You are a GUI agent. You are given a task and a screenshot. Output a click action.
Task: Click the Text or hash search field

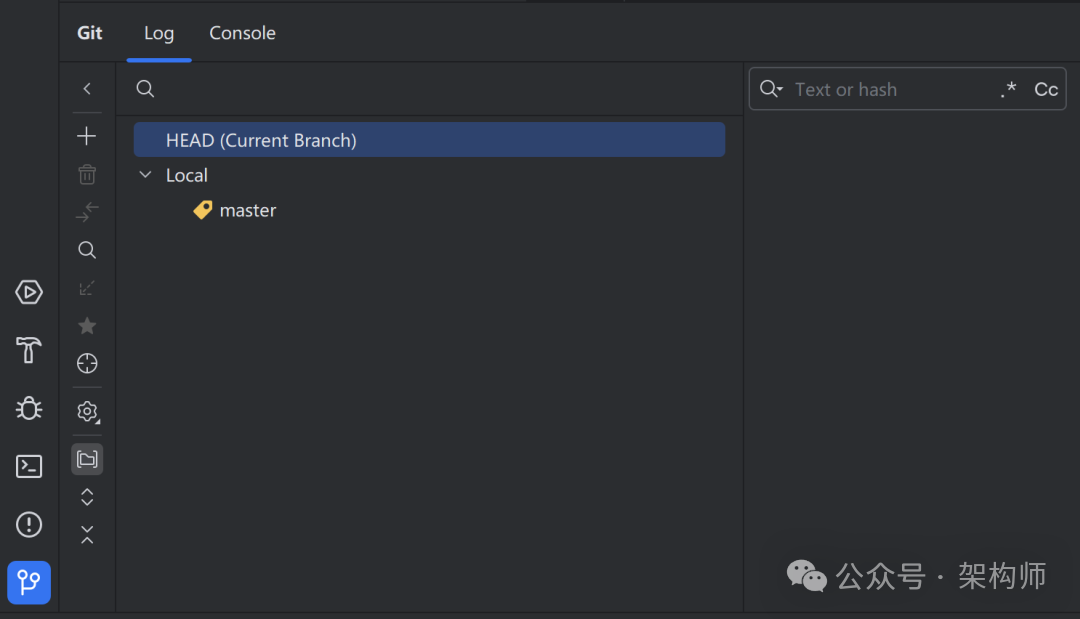(x=890, y=90)
